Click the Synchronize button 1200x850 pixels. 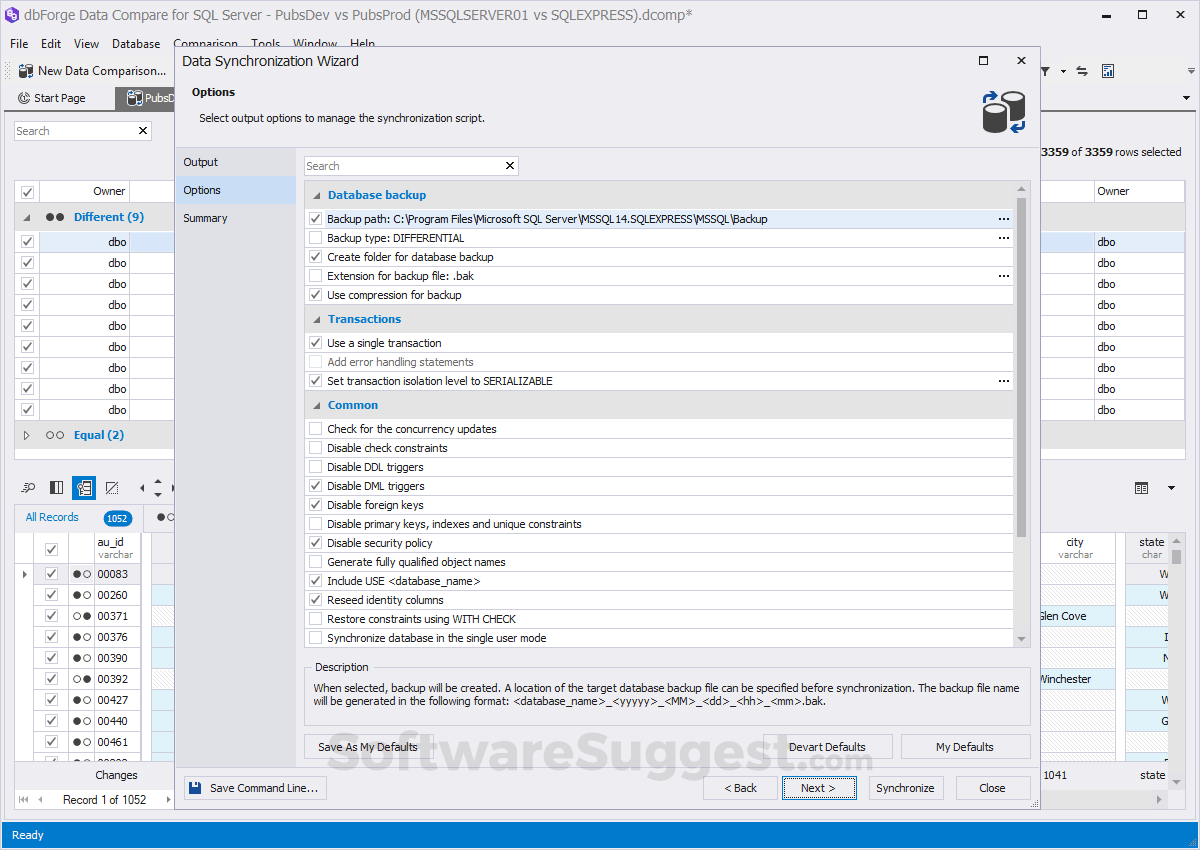pos(905,788)
